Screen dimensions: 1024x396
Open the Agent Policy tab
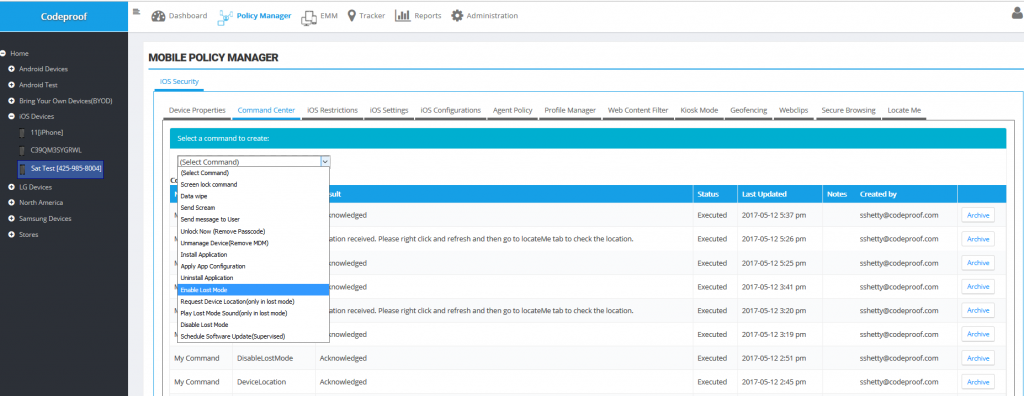coord(513,110)
